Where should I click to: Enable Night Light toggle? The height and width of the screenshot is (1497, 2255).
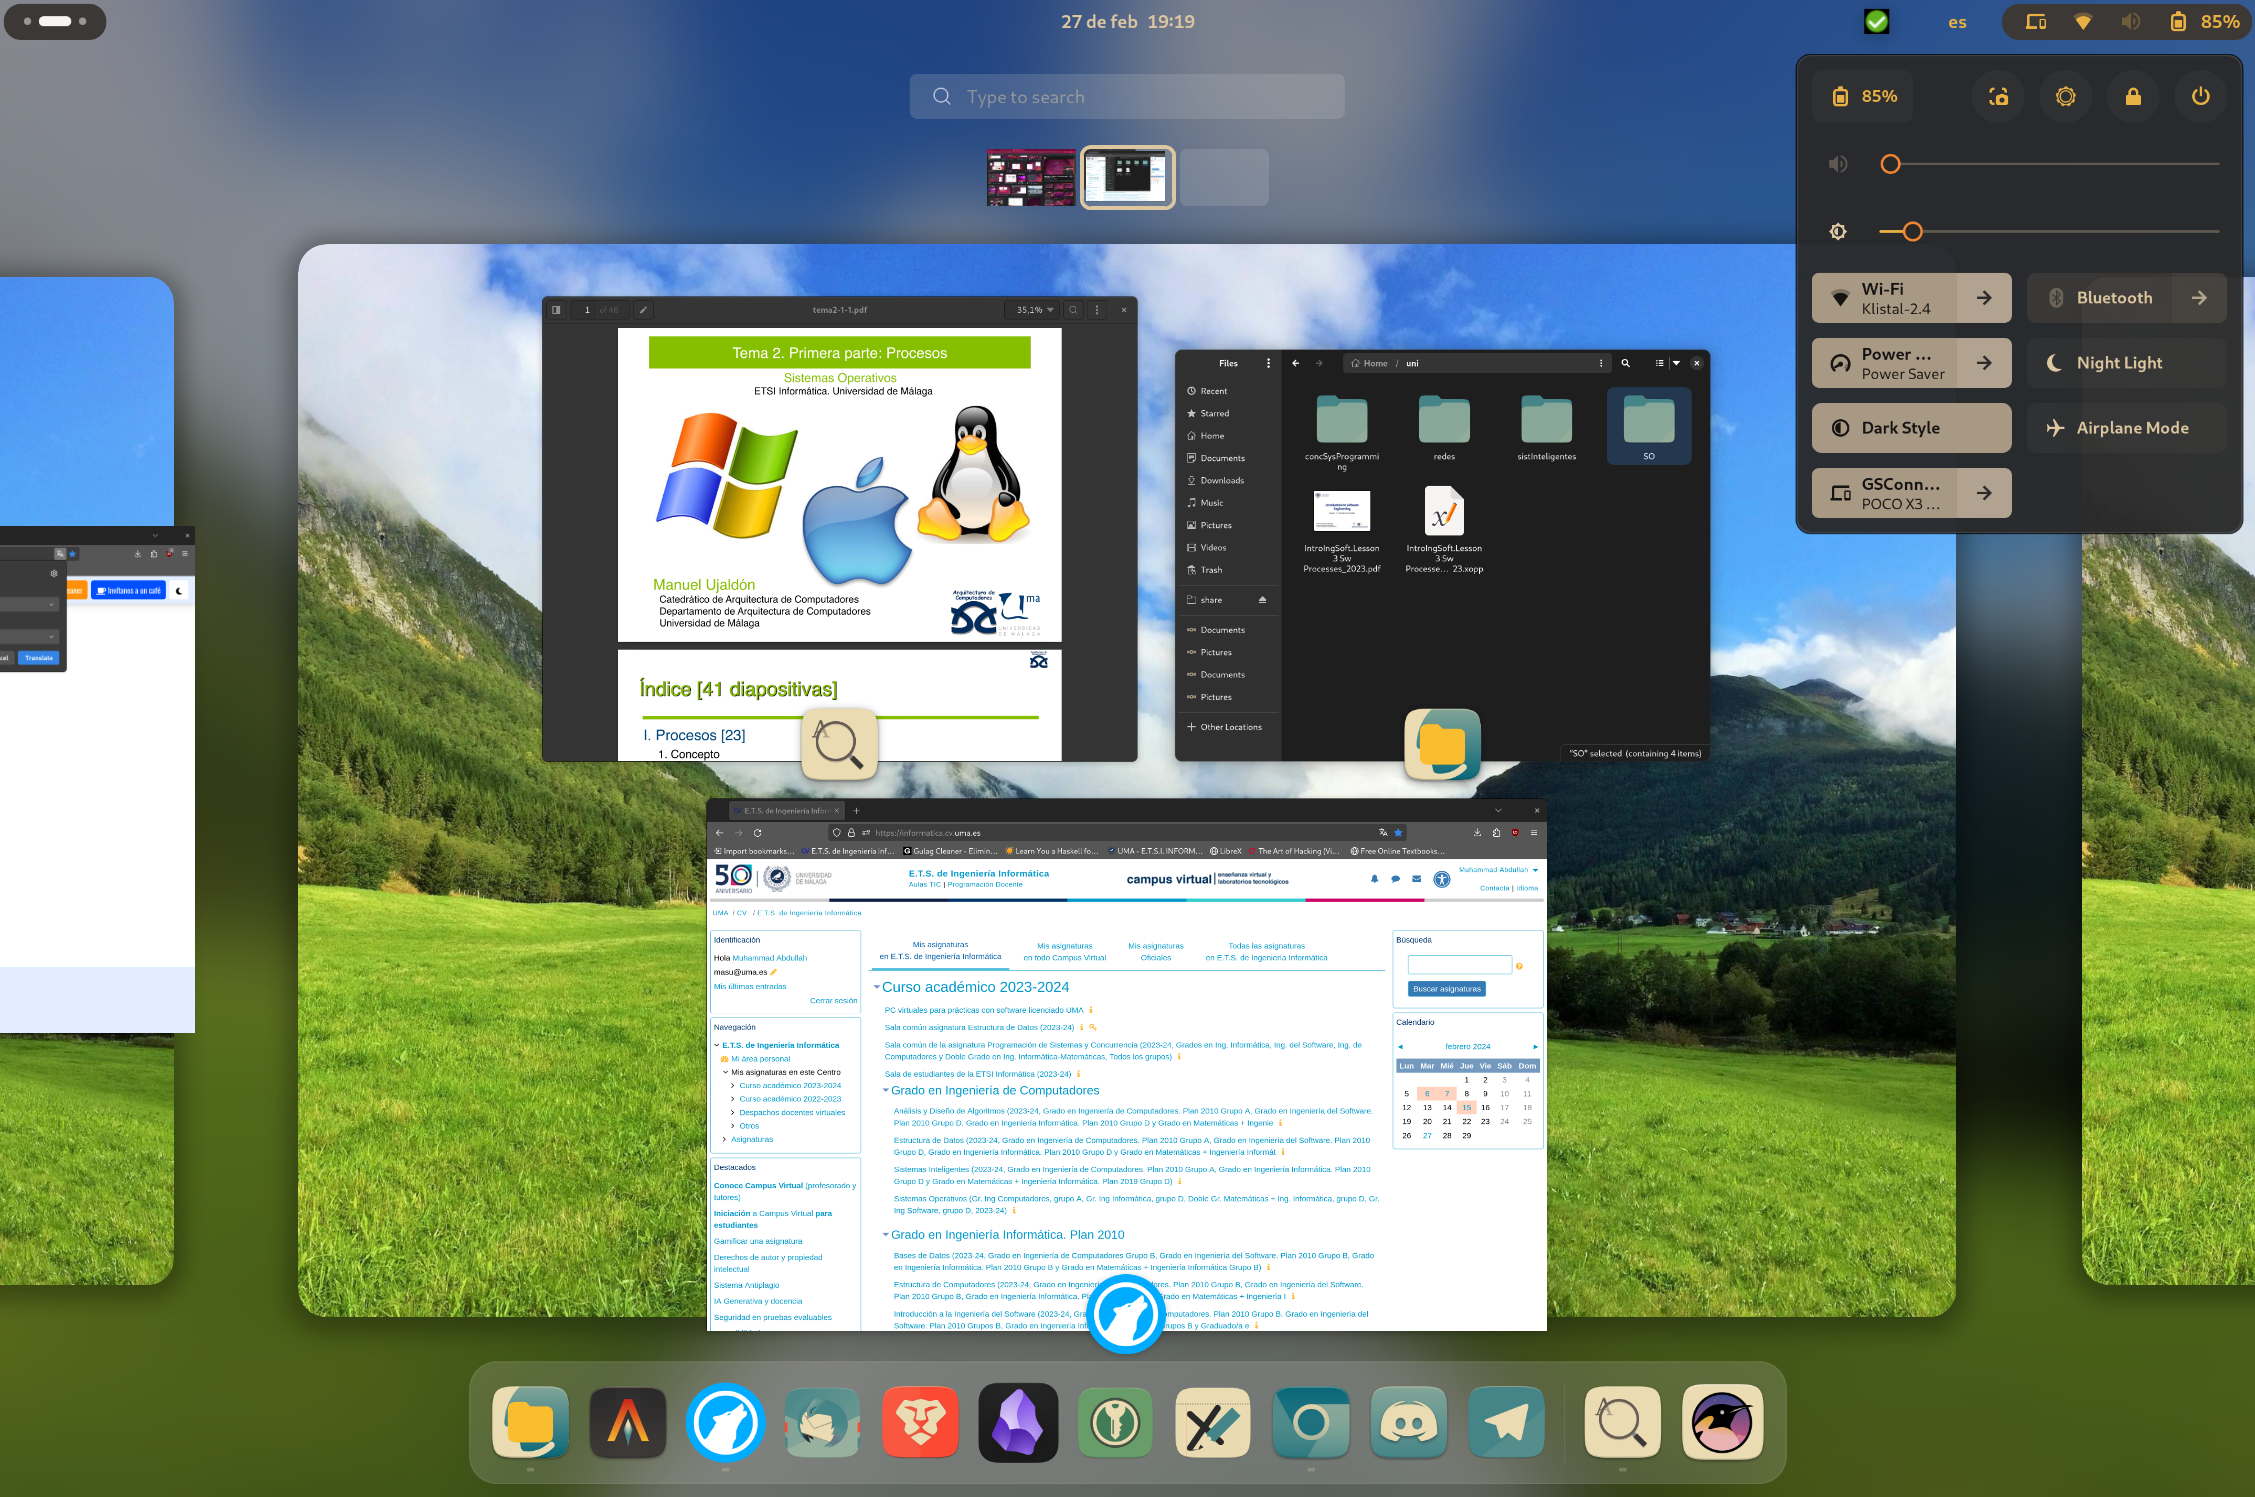2125,363
